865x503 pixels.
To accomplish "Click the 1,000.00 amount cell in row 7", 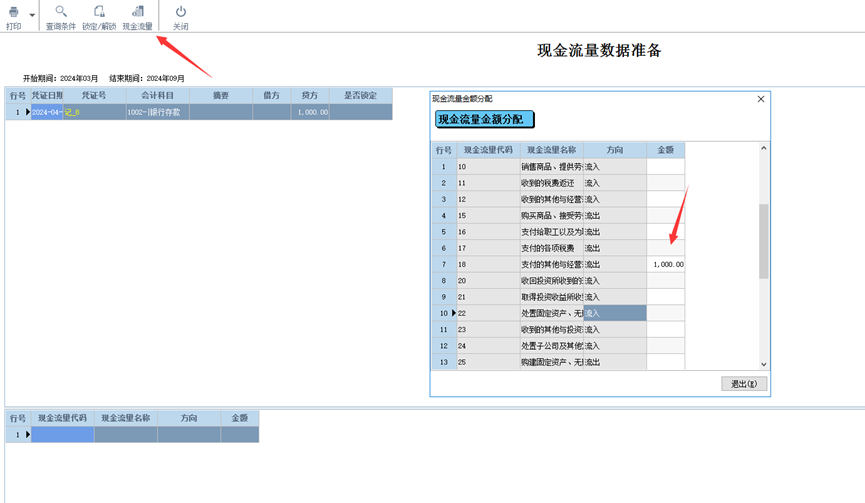I will (x=665, y=264).
